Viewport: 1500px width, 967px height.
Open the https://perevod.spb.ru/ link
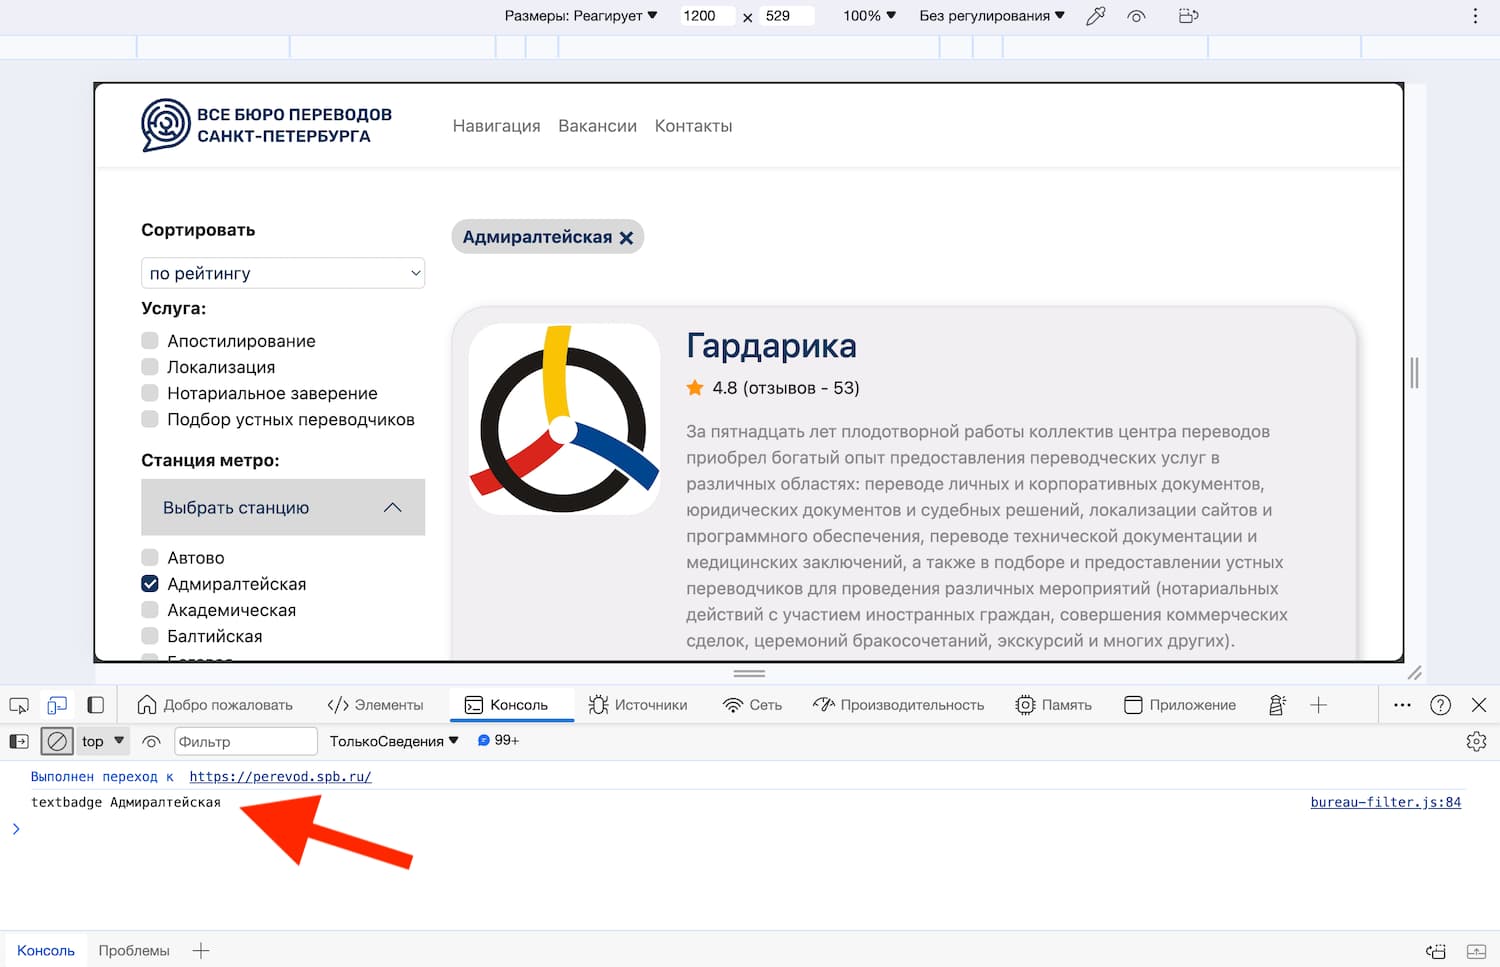(280, 776)
